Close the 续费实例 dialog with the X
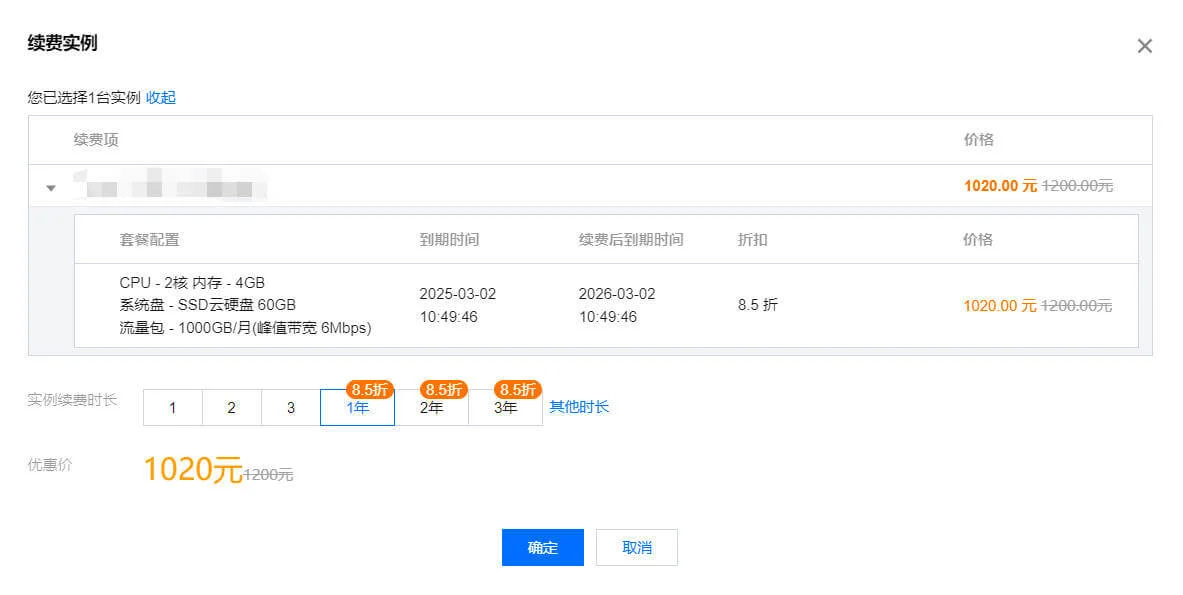Screen dimensions: 1183x595 pyautogui.click(x=1145, y=46)
